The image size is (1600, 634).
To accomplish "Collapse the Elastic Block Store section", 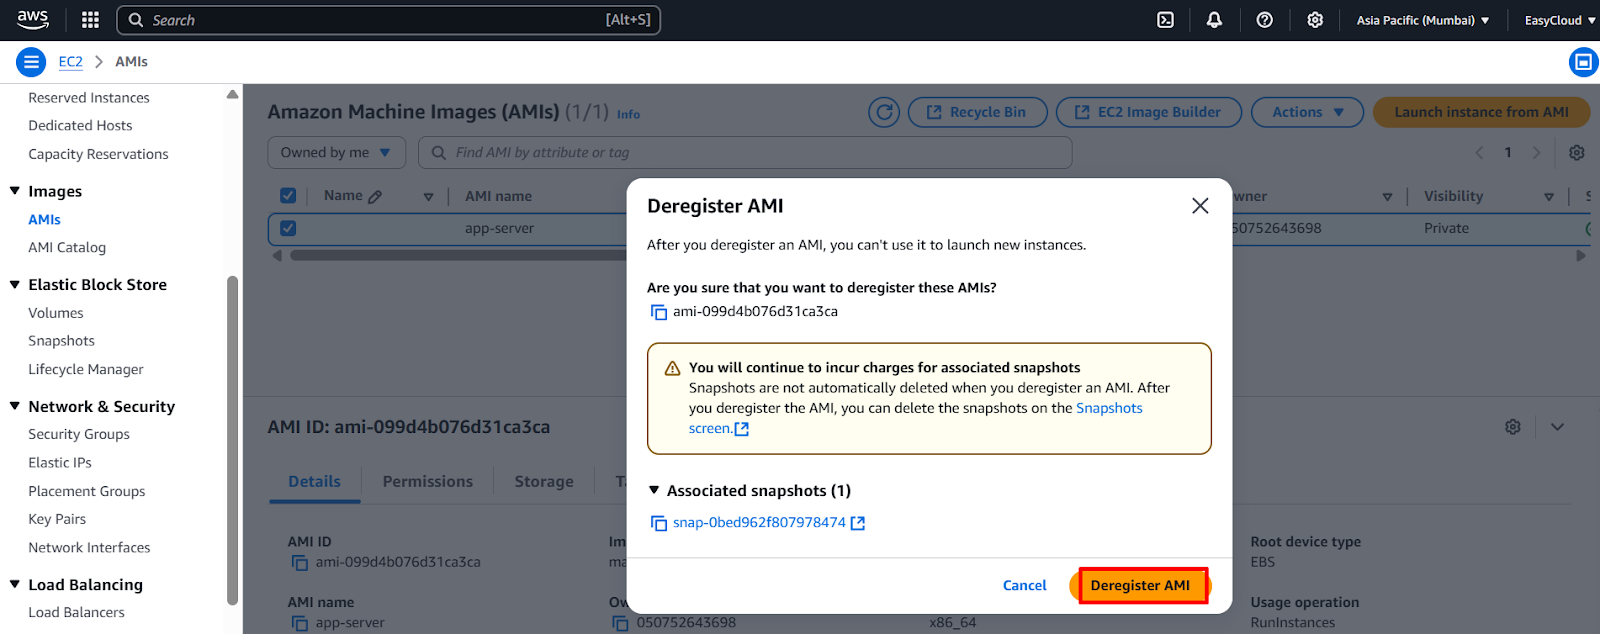I will pos(15,285).
